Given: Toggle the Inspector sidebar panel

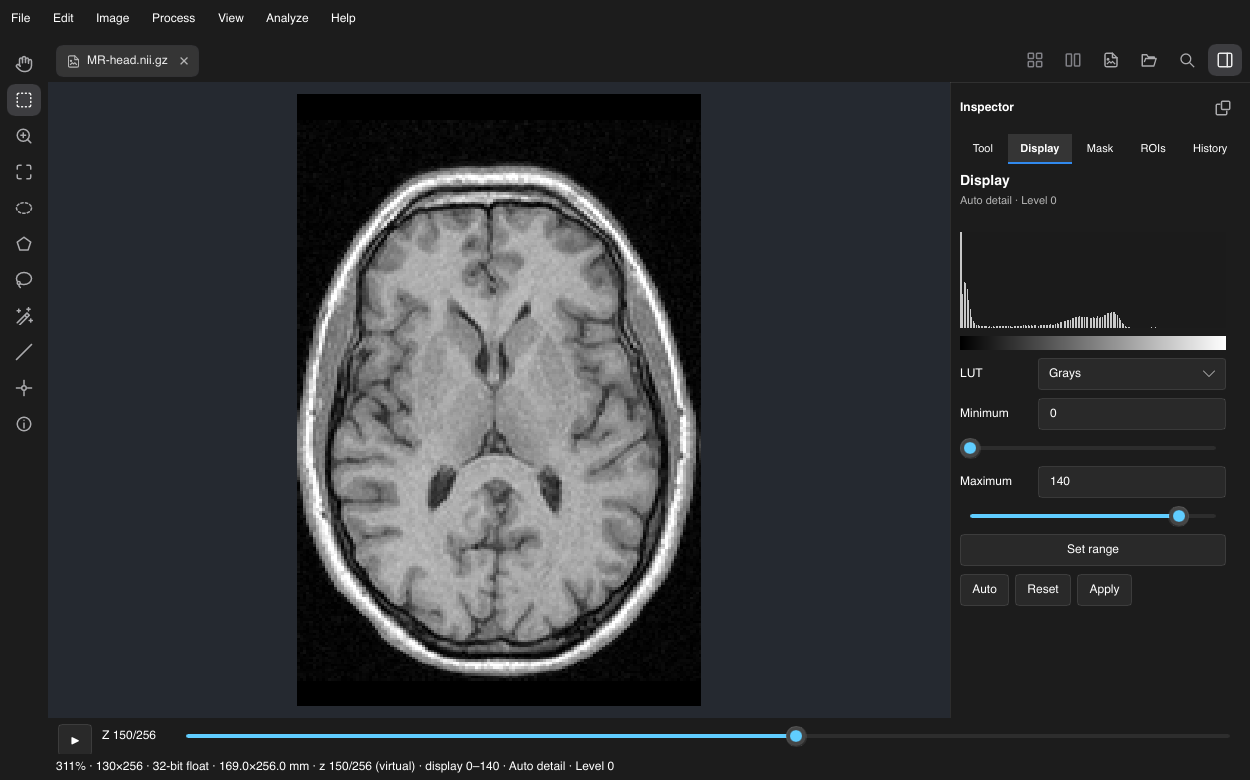Looking at the screenshot, I should pos(1225,60).
